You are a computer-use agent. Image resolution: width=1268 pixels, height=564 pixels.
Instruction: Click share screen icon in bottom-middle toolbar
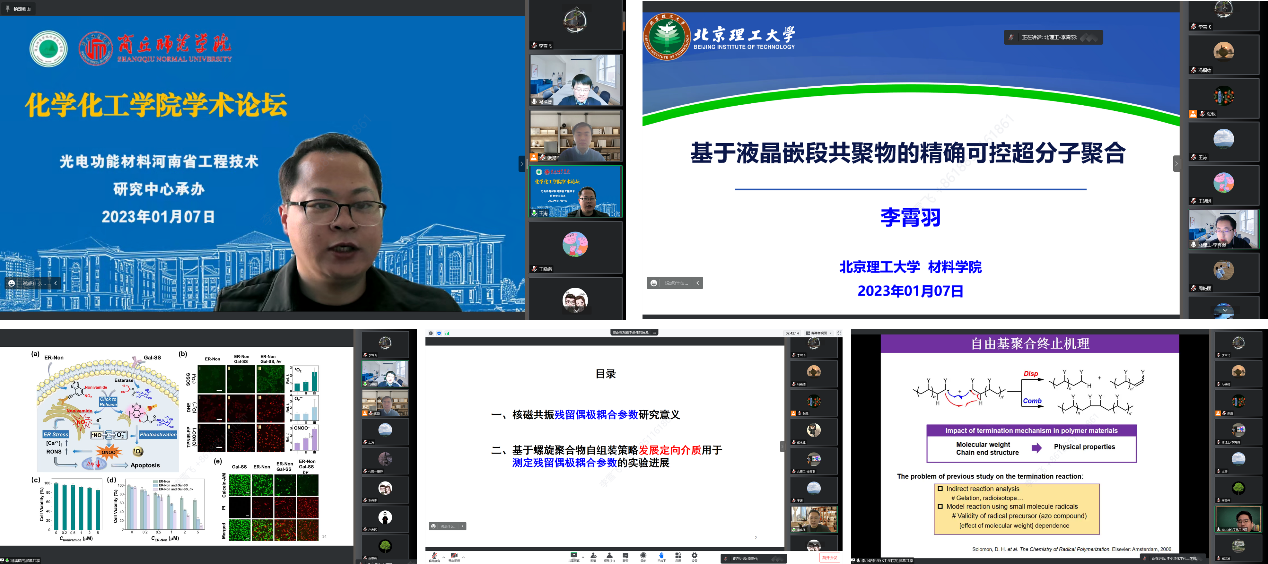(x=574, y=556)
